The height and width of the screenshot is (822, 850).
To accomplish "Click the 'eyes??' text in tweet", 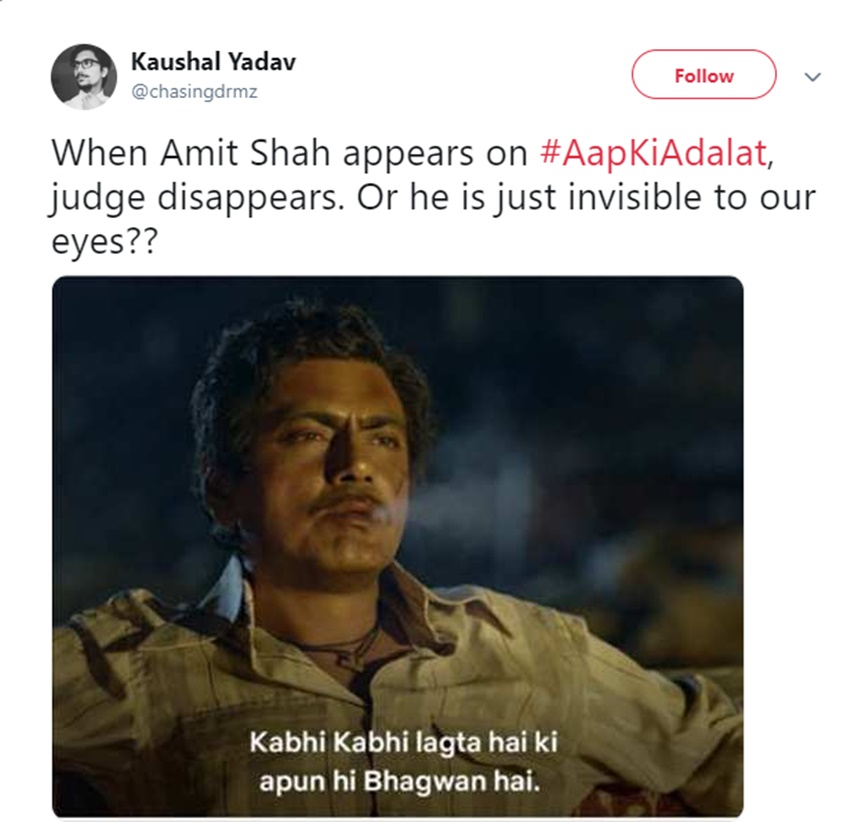I will pos(104,241).
